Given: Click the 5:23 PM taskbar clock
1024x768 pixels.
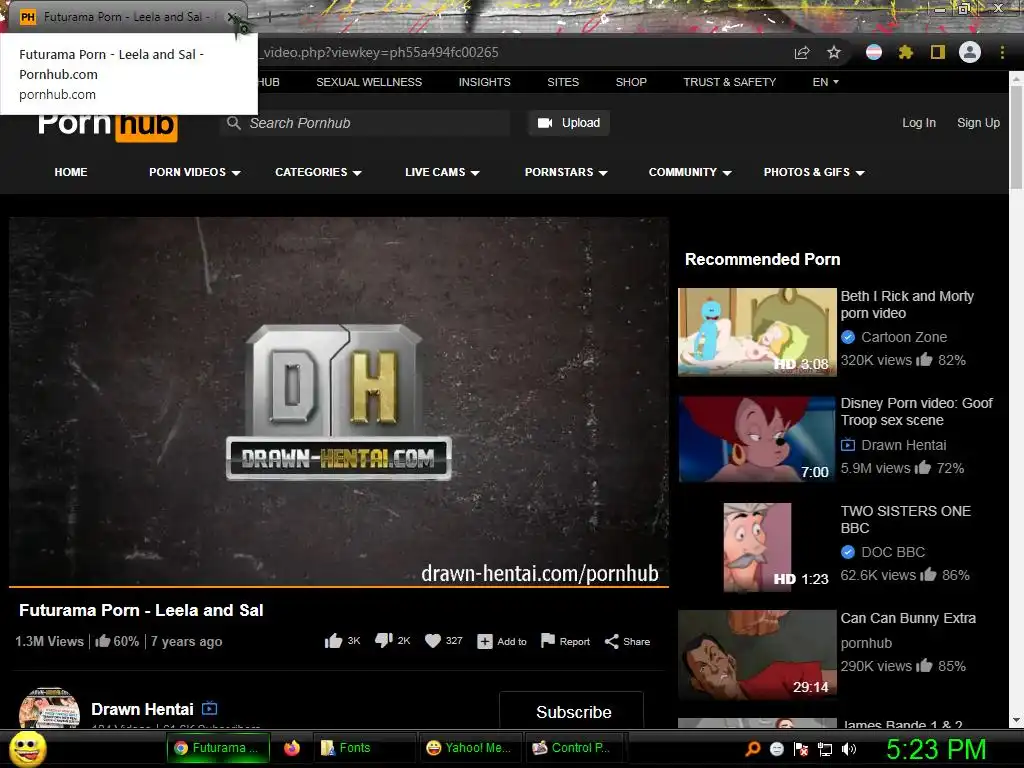Looking at the screenshot, I should point(936,749).
